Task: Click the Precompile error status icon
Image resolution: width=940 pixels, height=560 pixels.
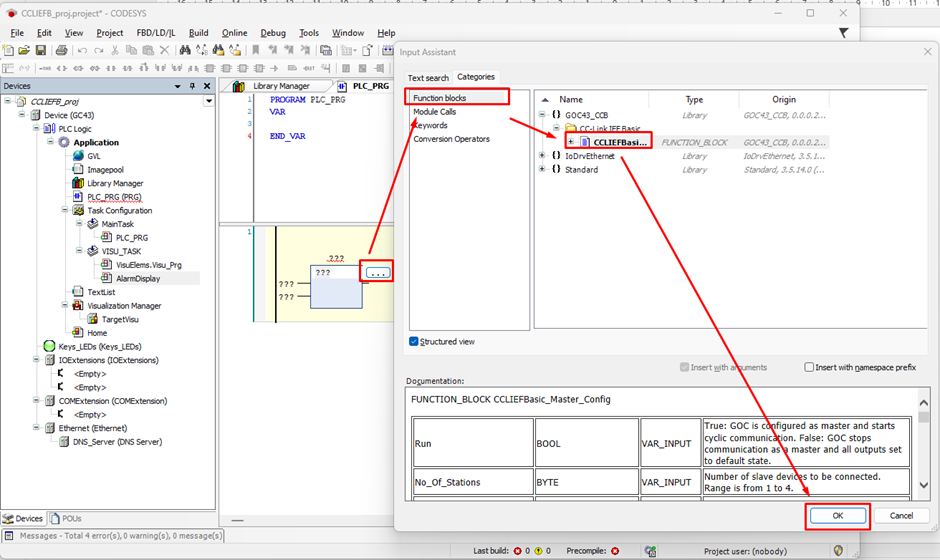Action: (615, 551)
